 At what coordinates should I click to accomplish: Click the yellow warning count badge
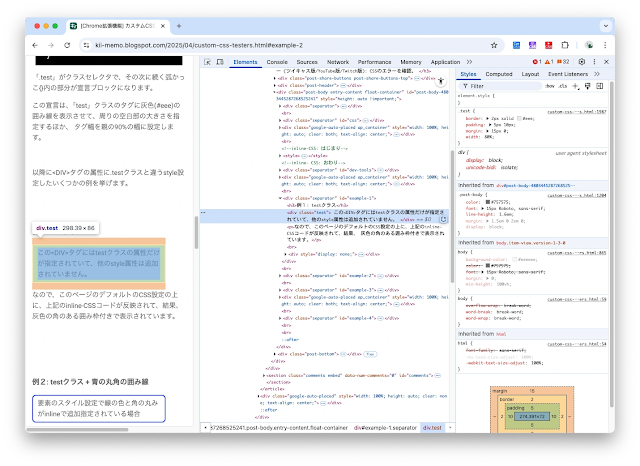coord(549,62)
